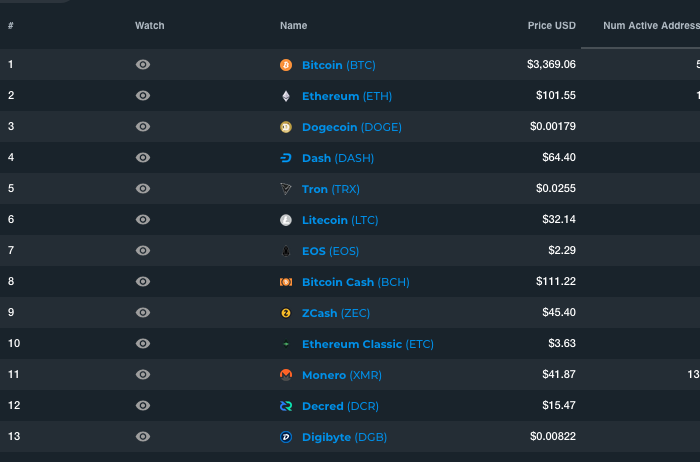Click the Digibyte blue logo
The height and width of the screenshot is (462, 700).
pos(286,437)
